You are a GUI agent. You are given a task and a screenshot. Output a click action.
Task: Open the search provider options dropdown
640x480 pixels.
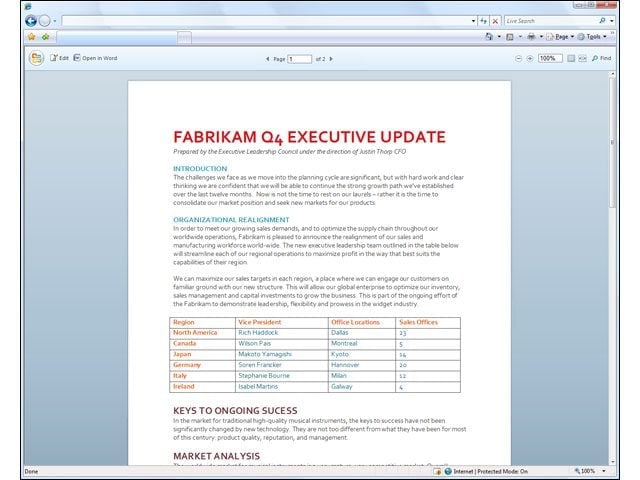click(x=611, y=21)
